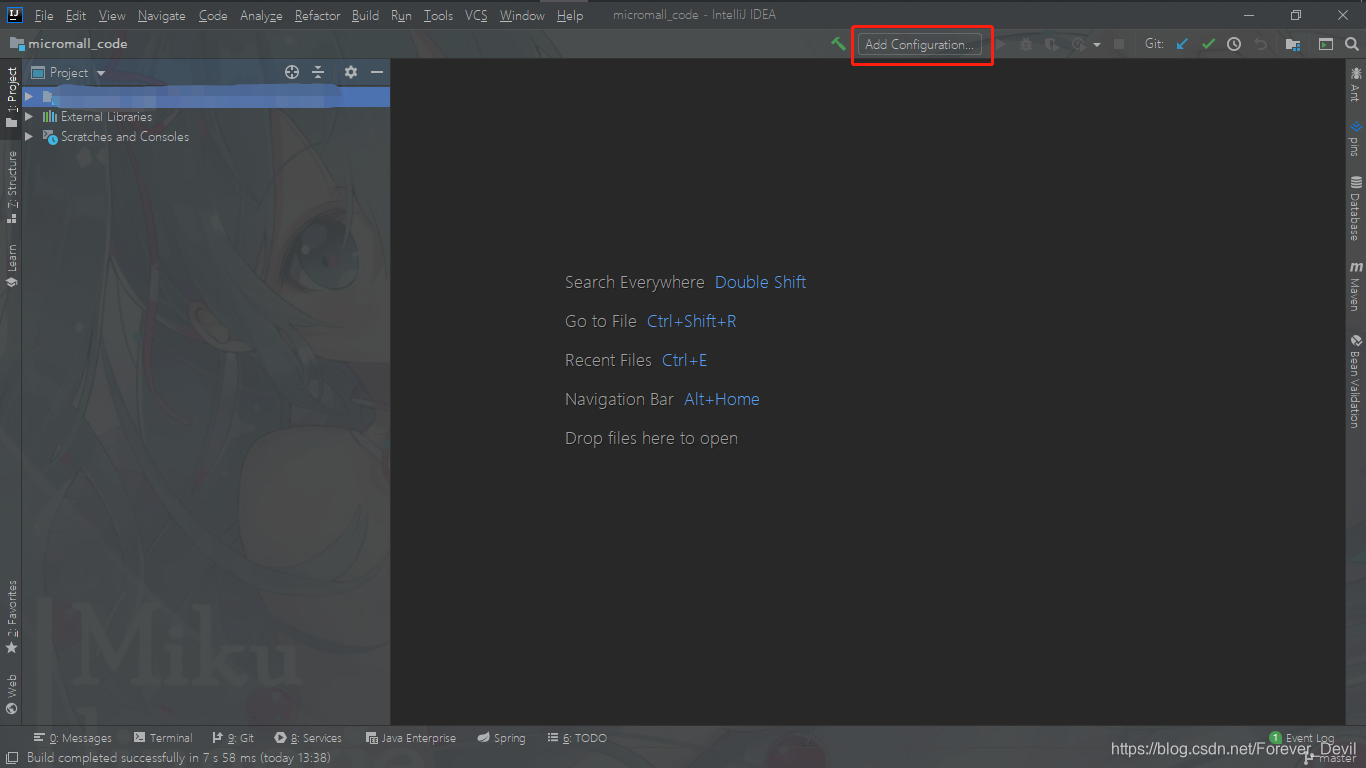
Task: Click the Collapse All icon in Project panel
Action: 318,72
